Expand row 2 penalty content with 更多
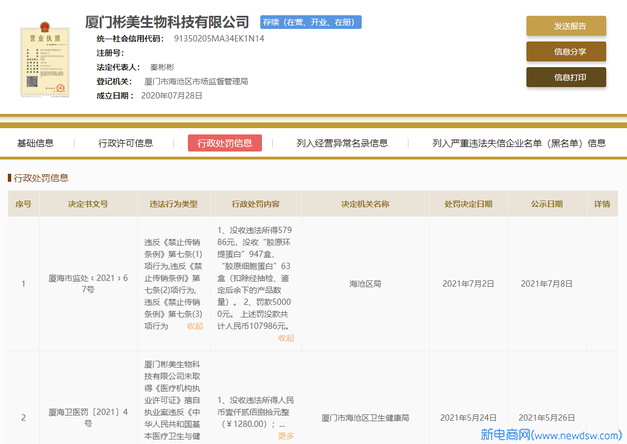This screenshot has width=627, height=444. [x=286, y=436]
